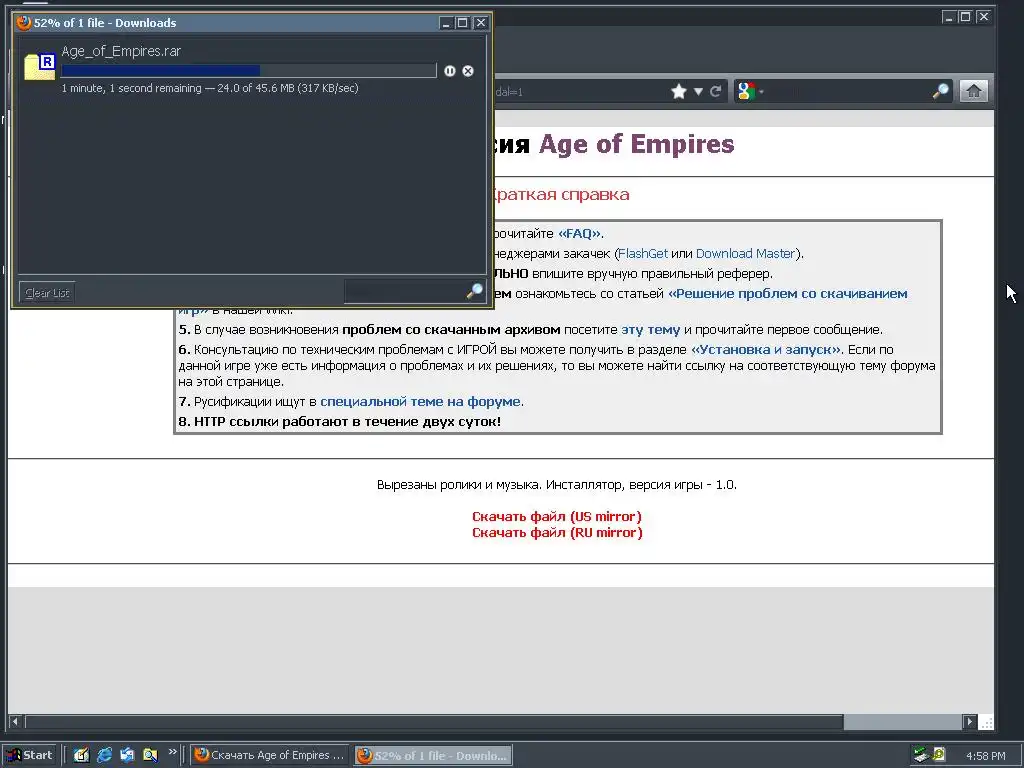Maximize the Downloads window
The width and height of the screenshot is (1024, 768).
point(462,23)
